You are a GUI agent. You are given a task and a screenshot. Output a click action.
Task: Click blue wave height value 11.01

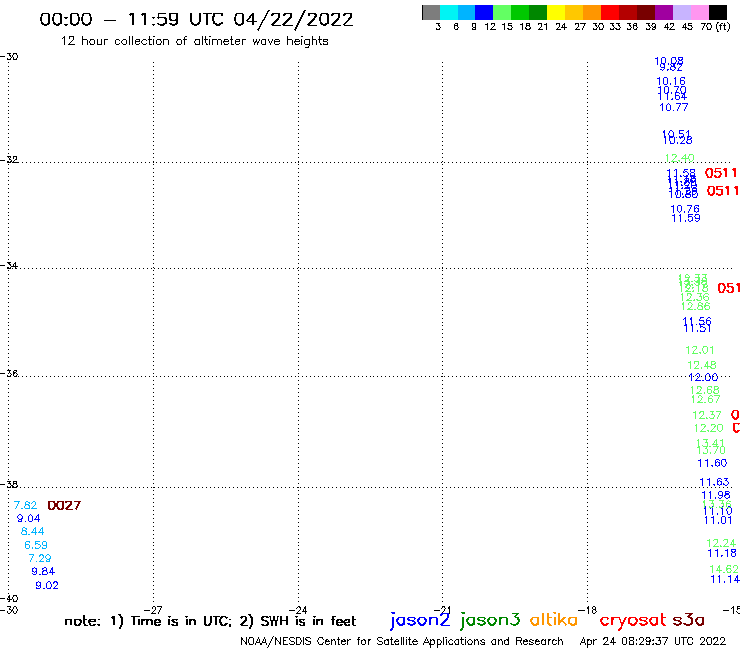[x=718, y=521]
